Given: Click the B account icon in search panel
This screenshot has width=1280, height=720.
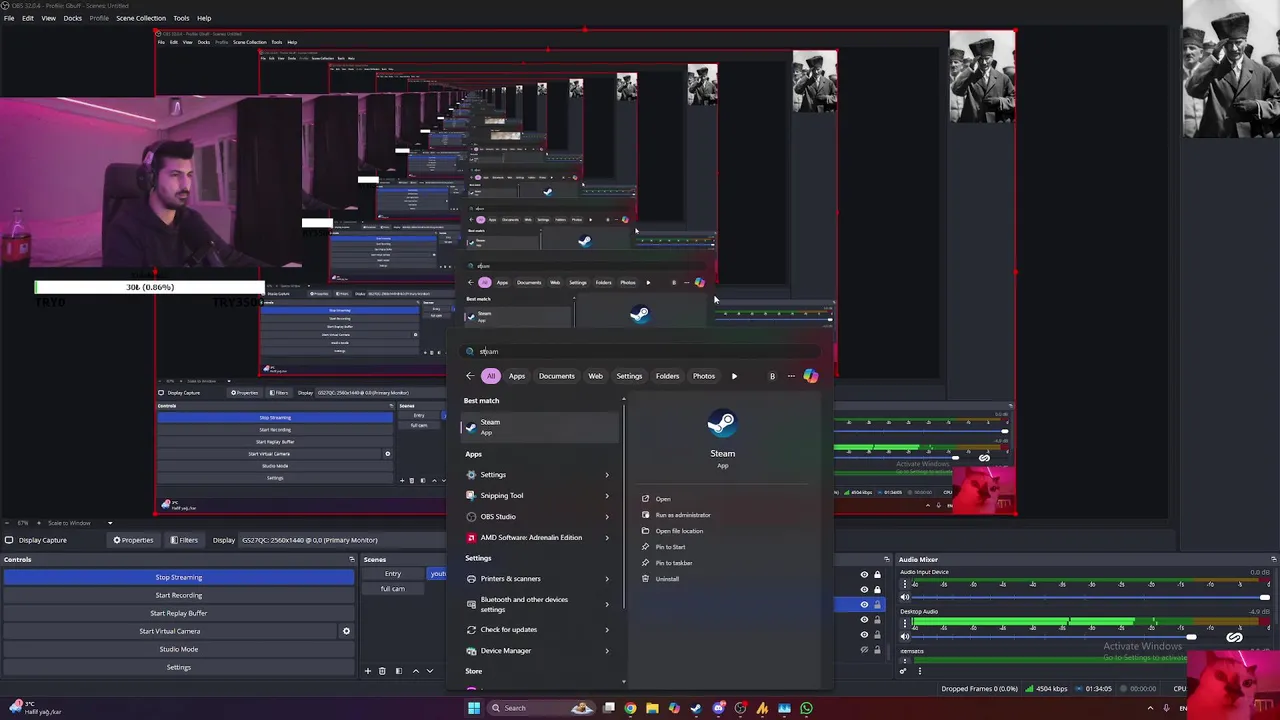Looking at the screenshot, I should click(772, 376).
